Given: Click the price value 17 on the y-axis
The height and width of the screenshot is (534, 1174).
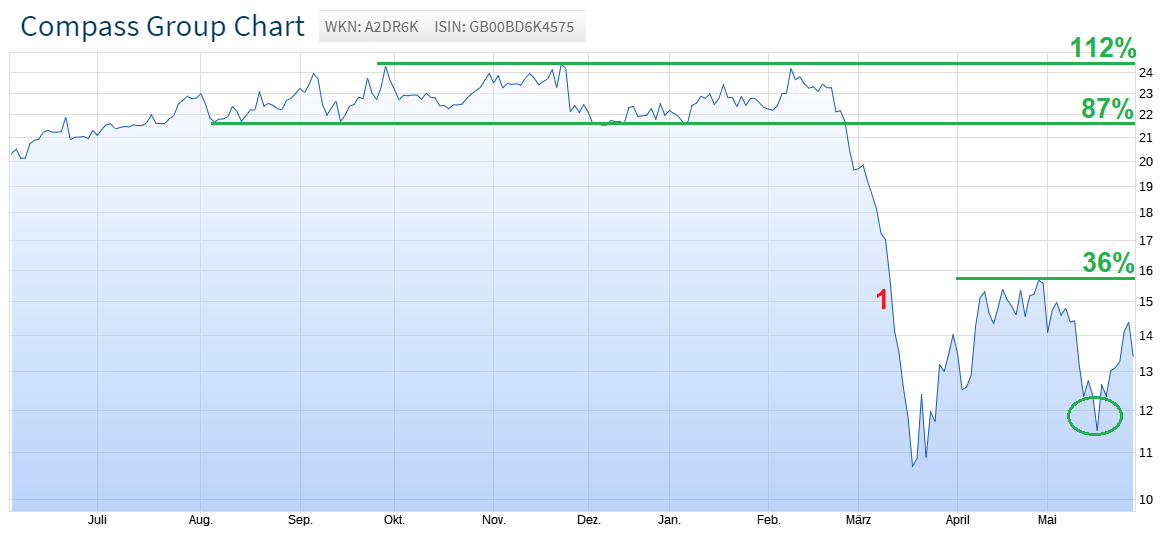Looking at the screenshot, I should [x=1146, y=241].
